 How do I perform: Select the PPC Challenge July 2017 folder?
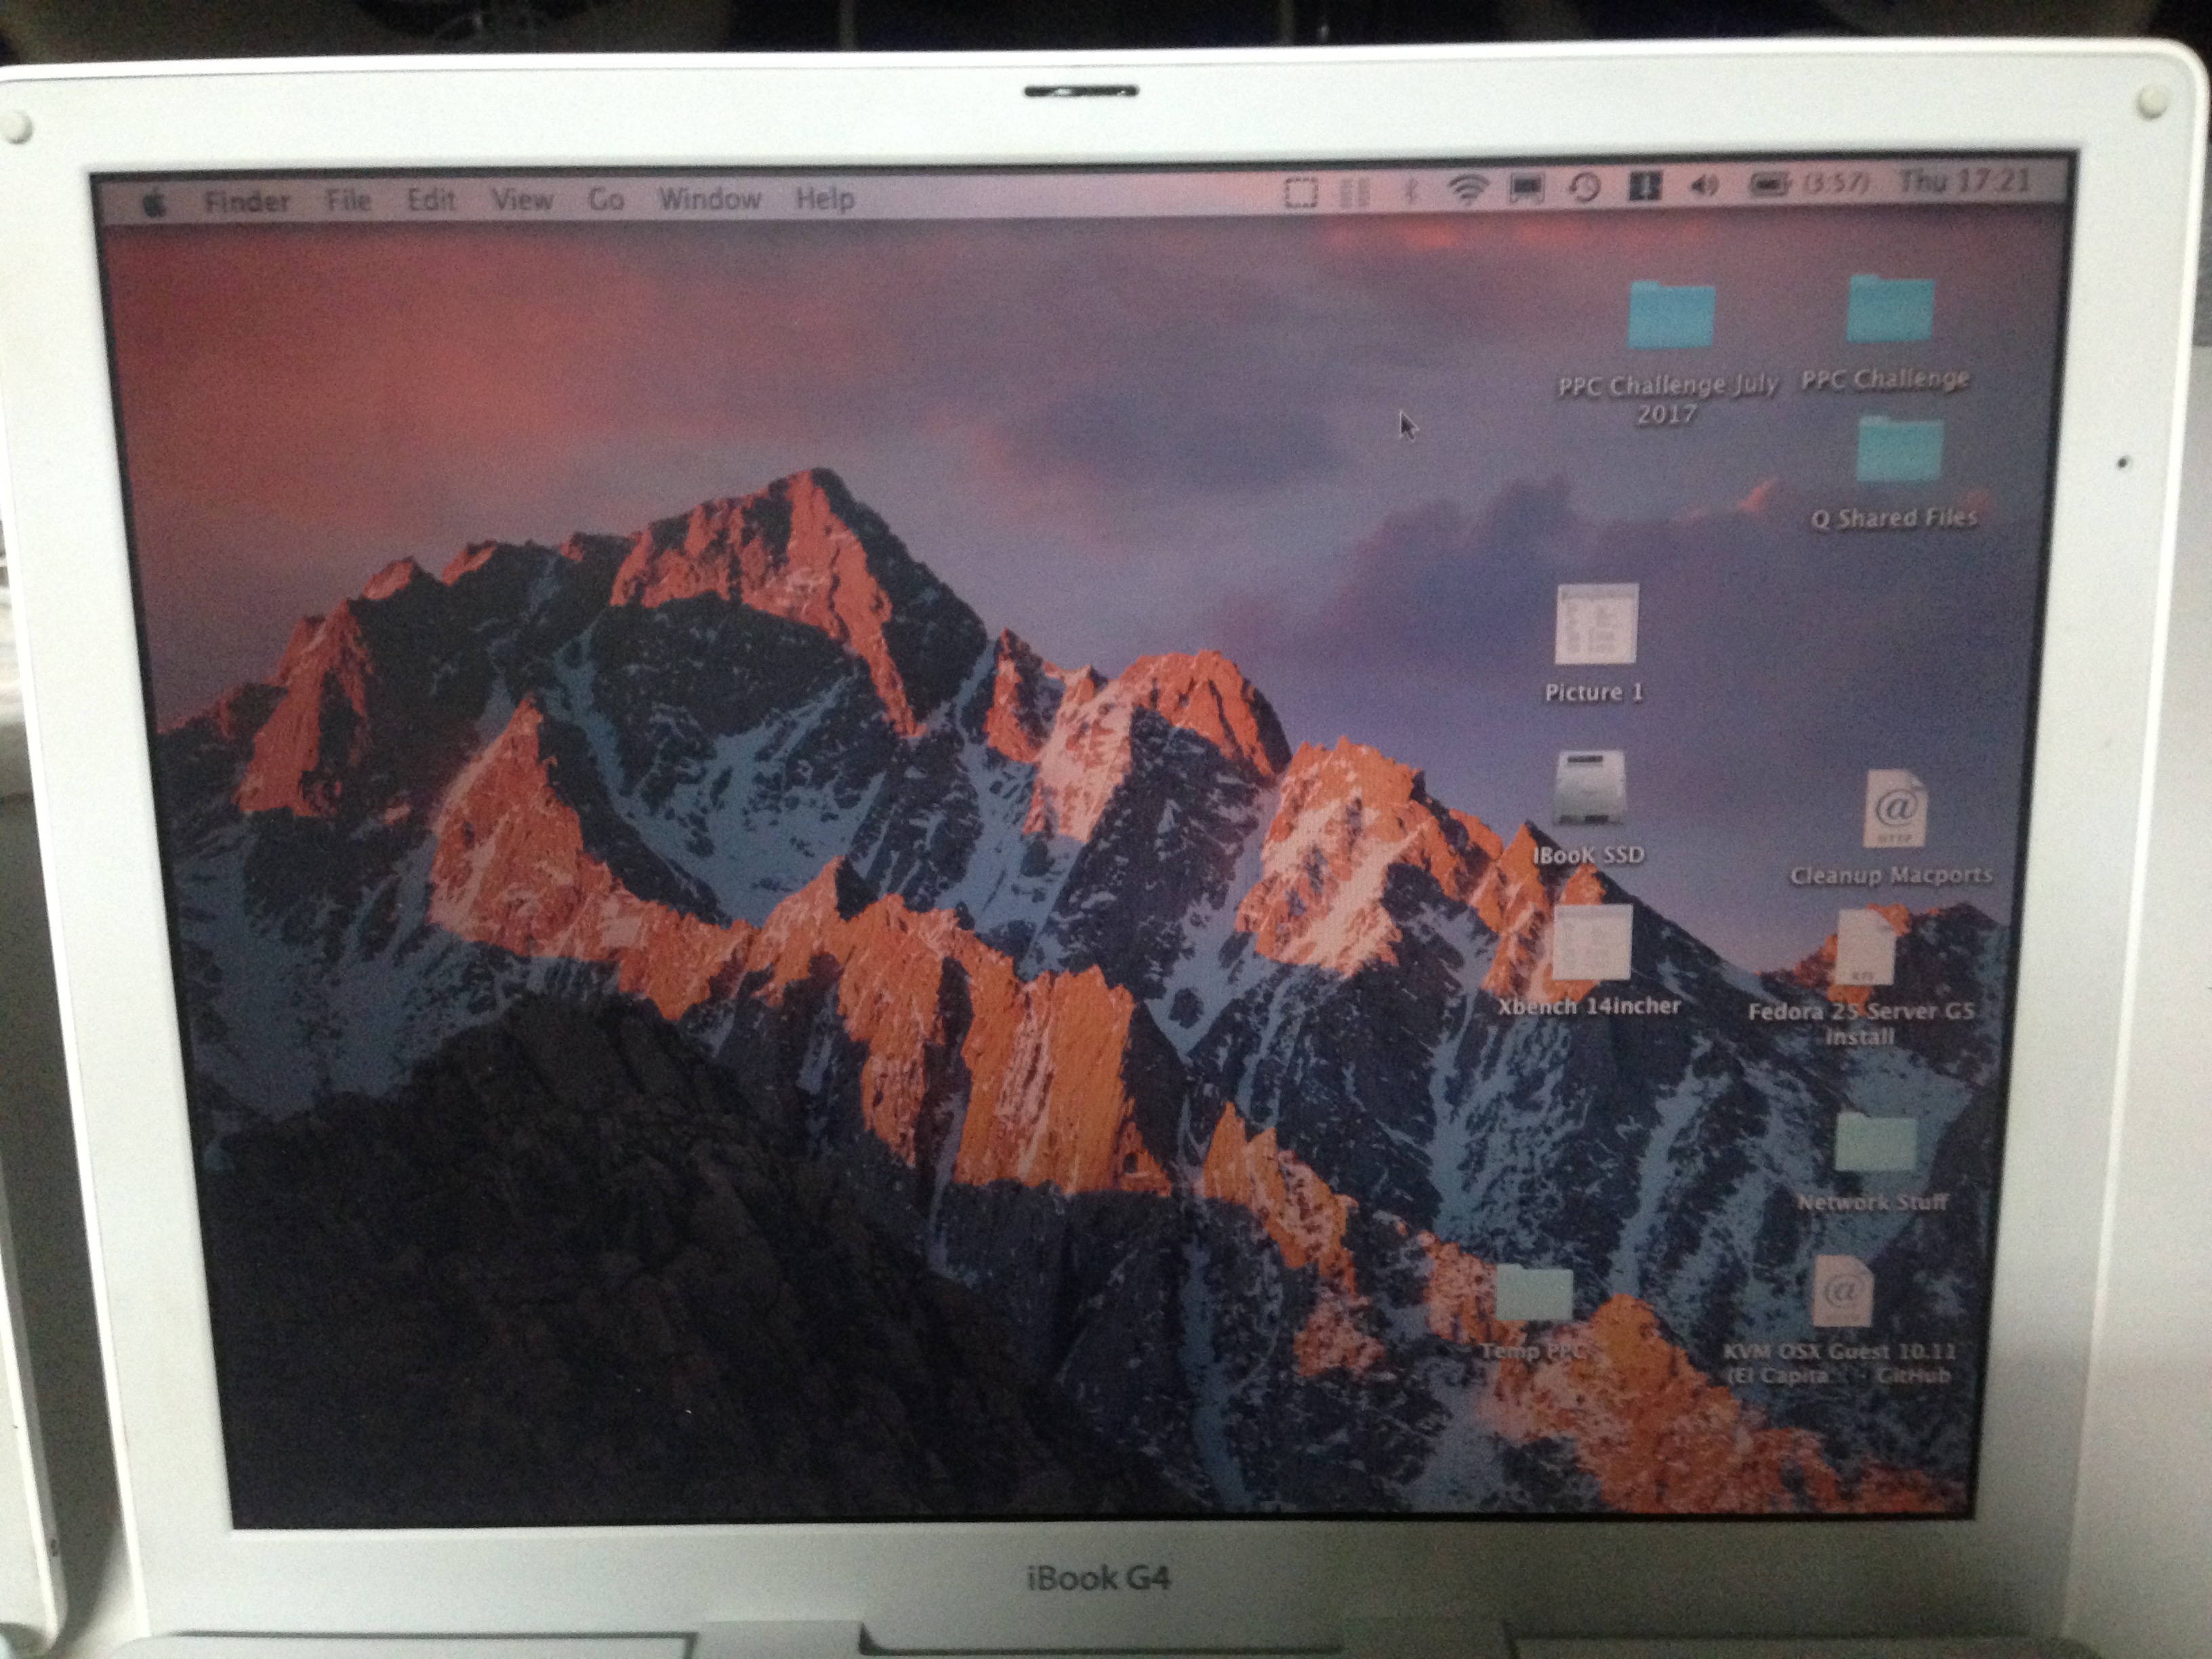(1671, 315)
